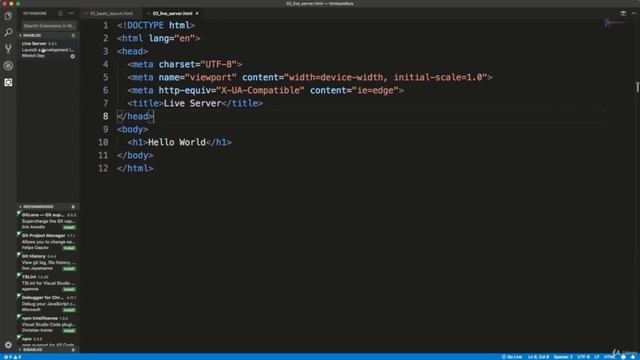Open the npm Intellisense extension entry
Viewport: 640px width, 360px height.
point(48,324)
